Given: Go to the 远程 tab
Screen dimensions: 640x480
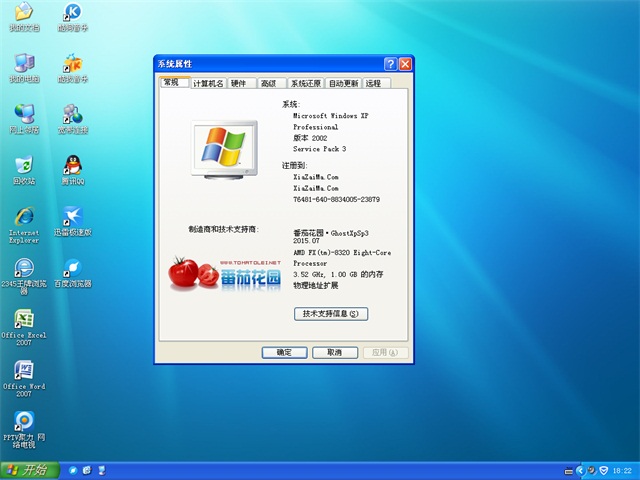Looking at the screenshot, I should (x=374, y=84).
